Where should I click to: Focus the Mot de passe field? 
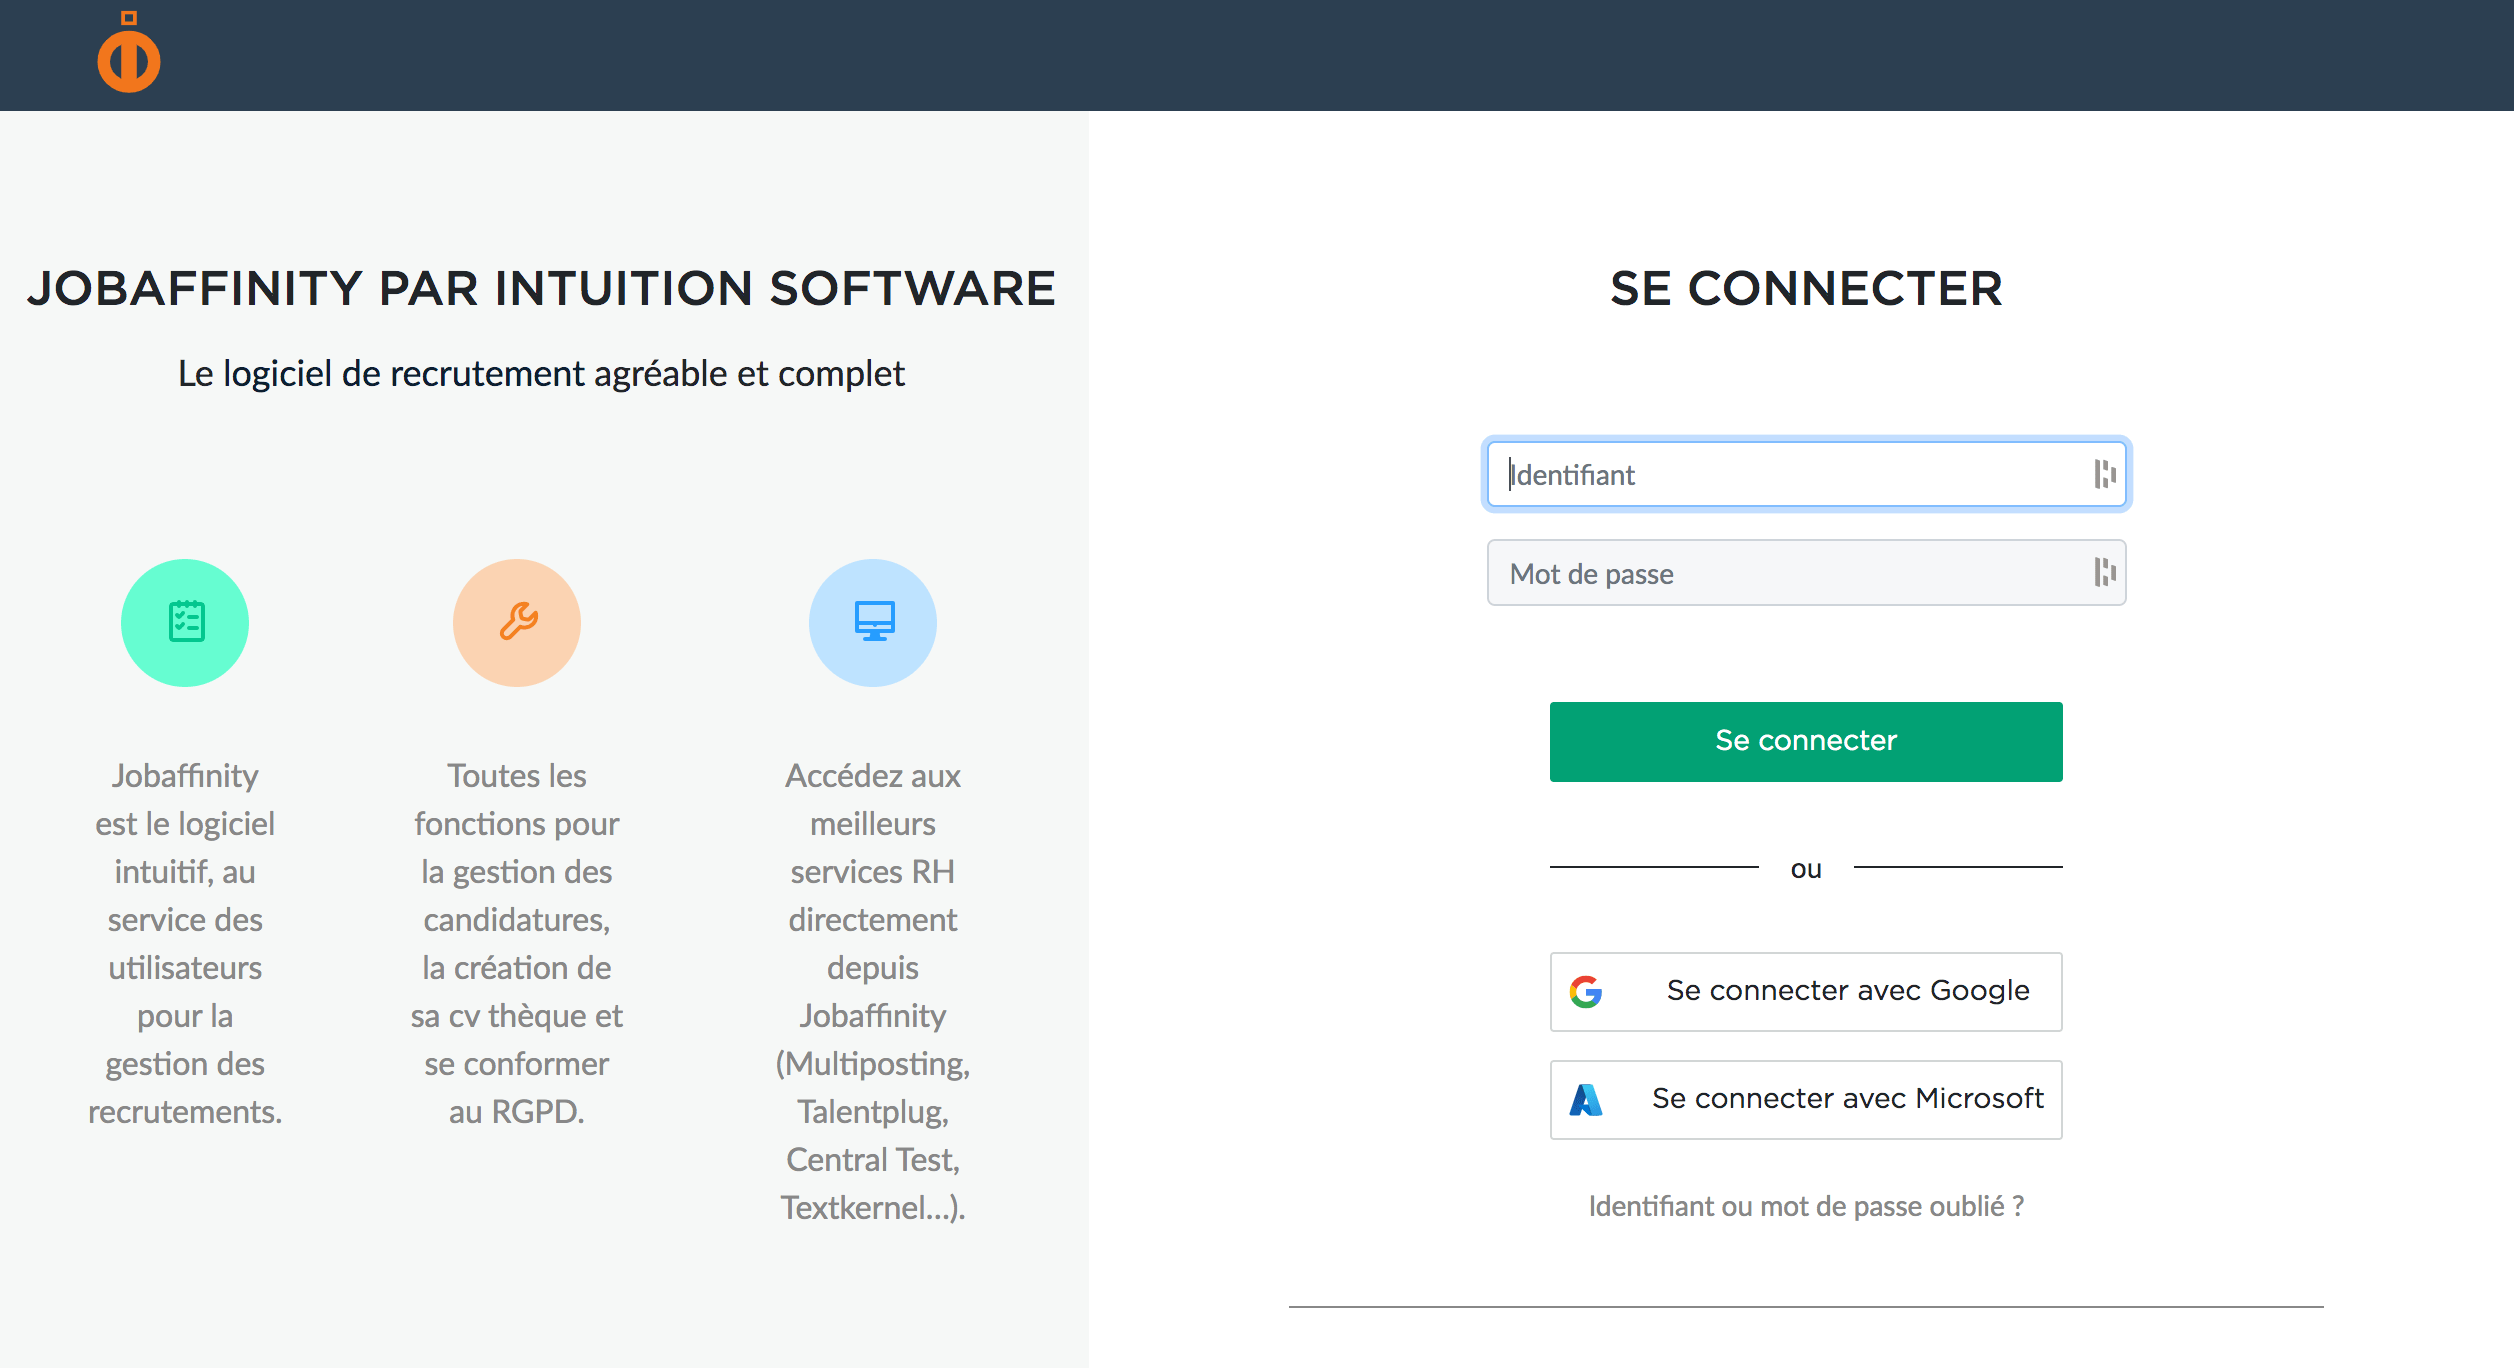pyautogui.click(x=1806, y=573)
